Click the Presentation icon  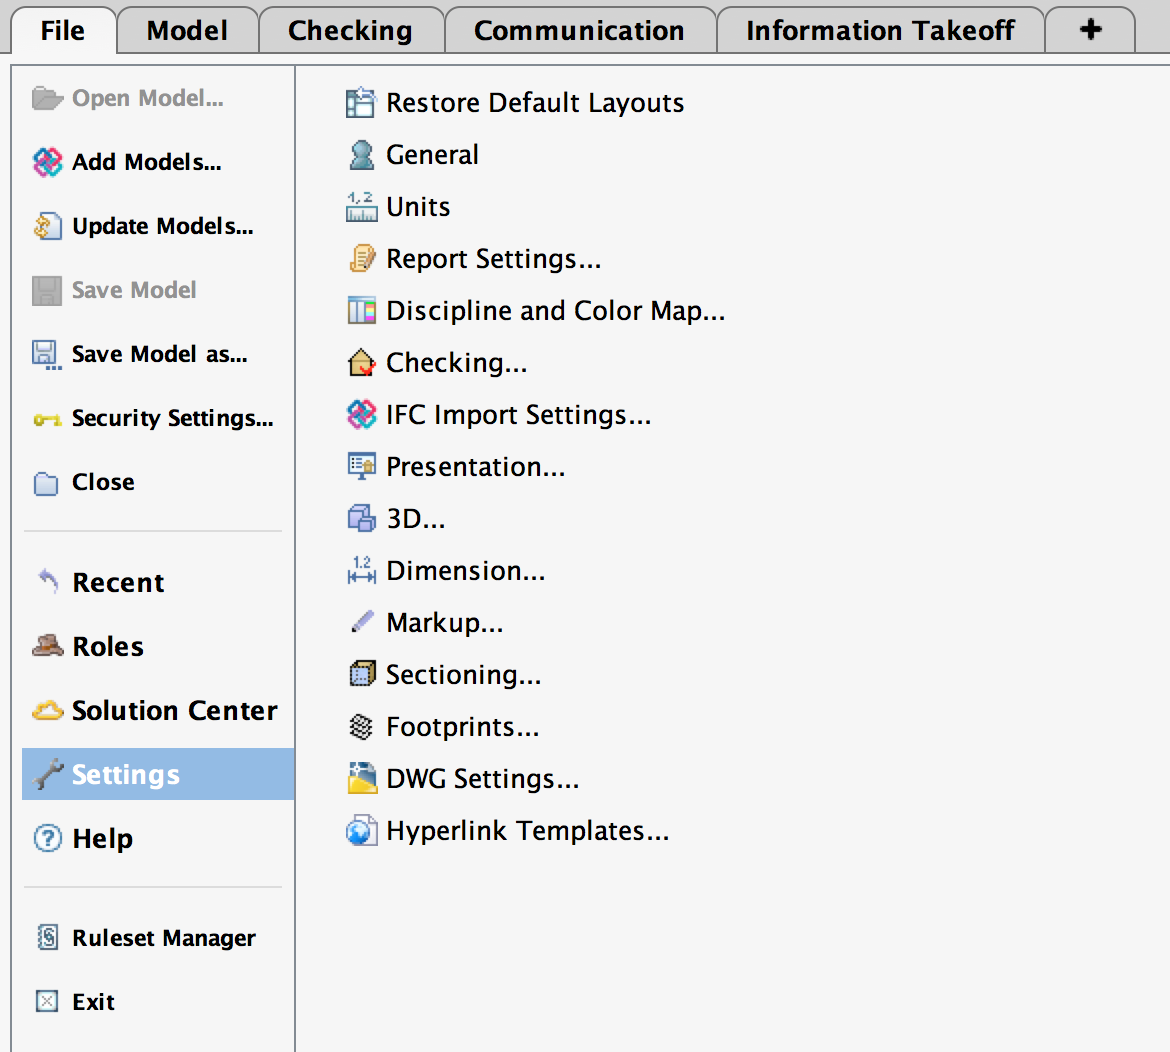(361, 466)
